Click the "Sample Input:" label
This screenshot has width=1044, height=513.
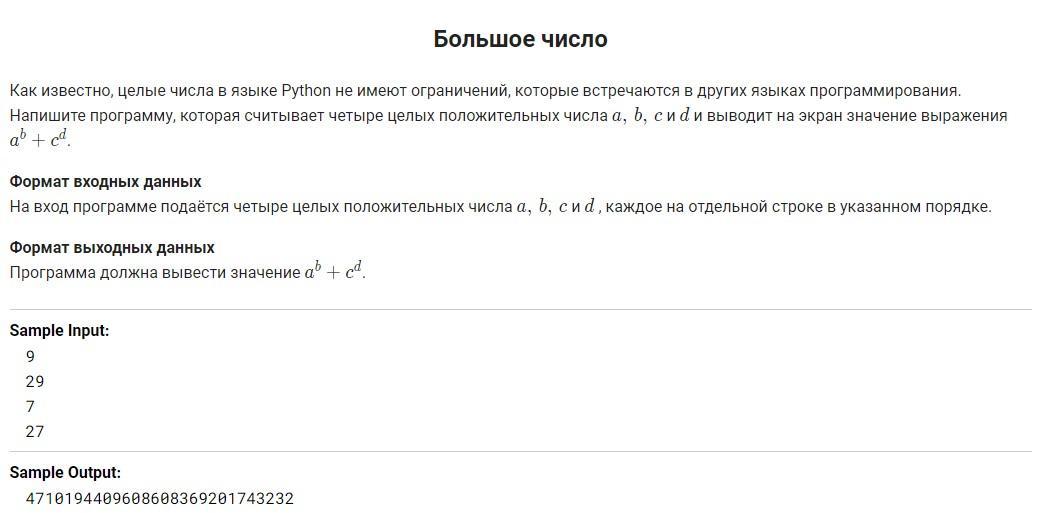point(59,330)
